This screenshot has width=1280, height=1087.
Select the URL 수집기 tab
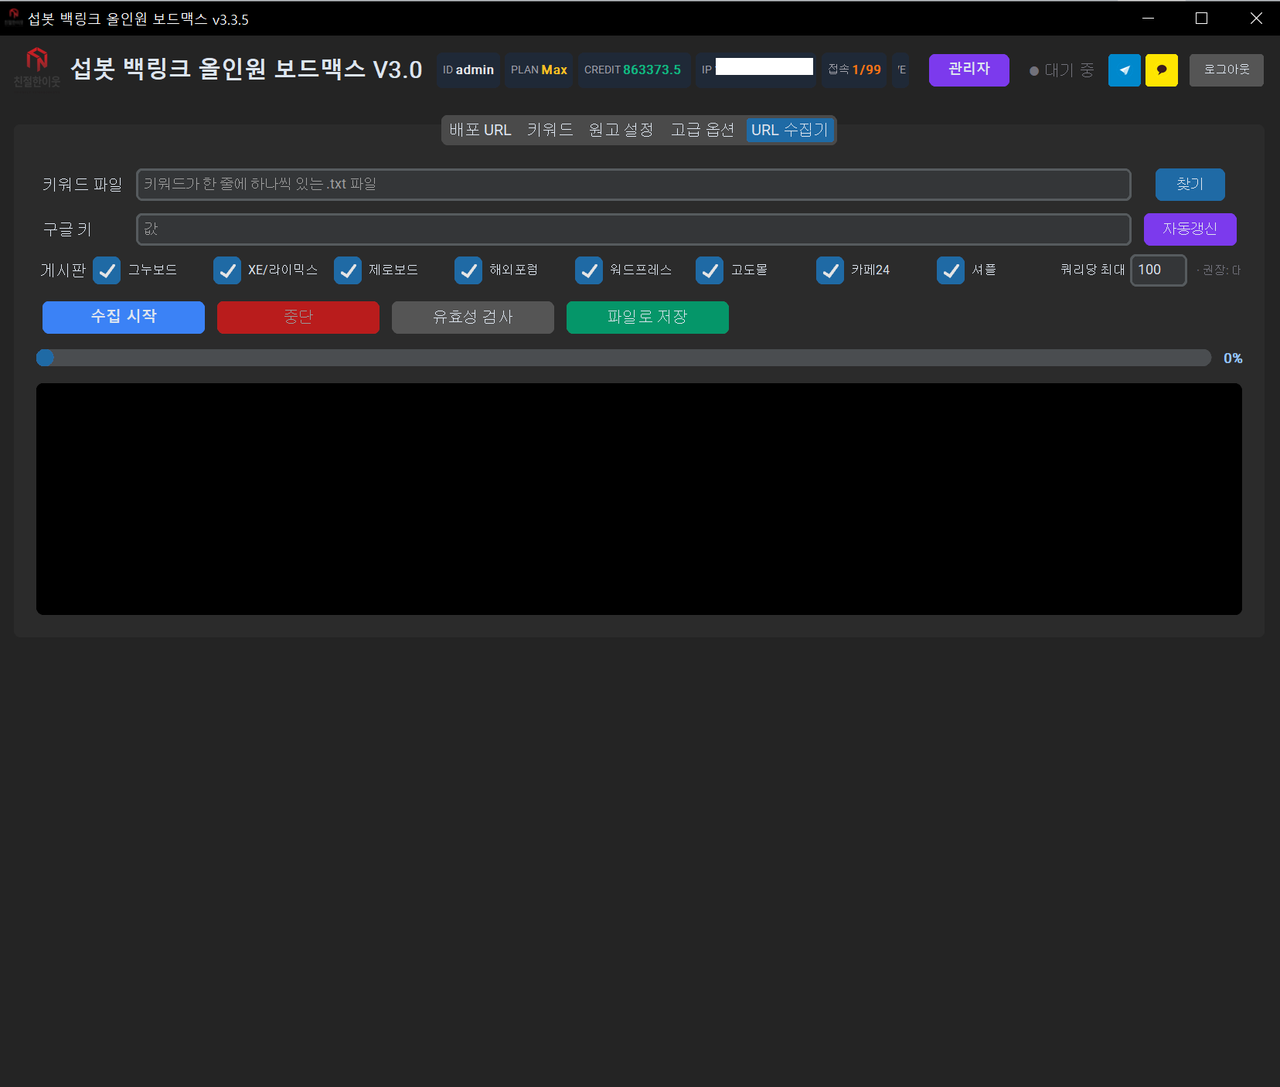point(790,130)
